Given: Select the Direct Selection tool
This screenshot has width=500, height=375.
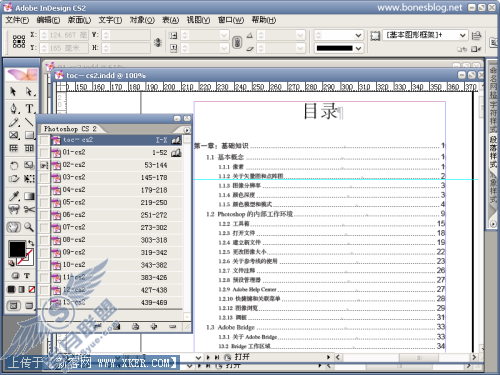Looking at the screenshot, I should 29,91.
